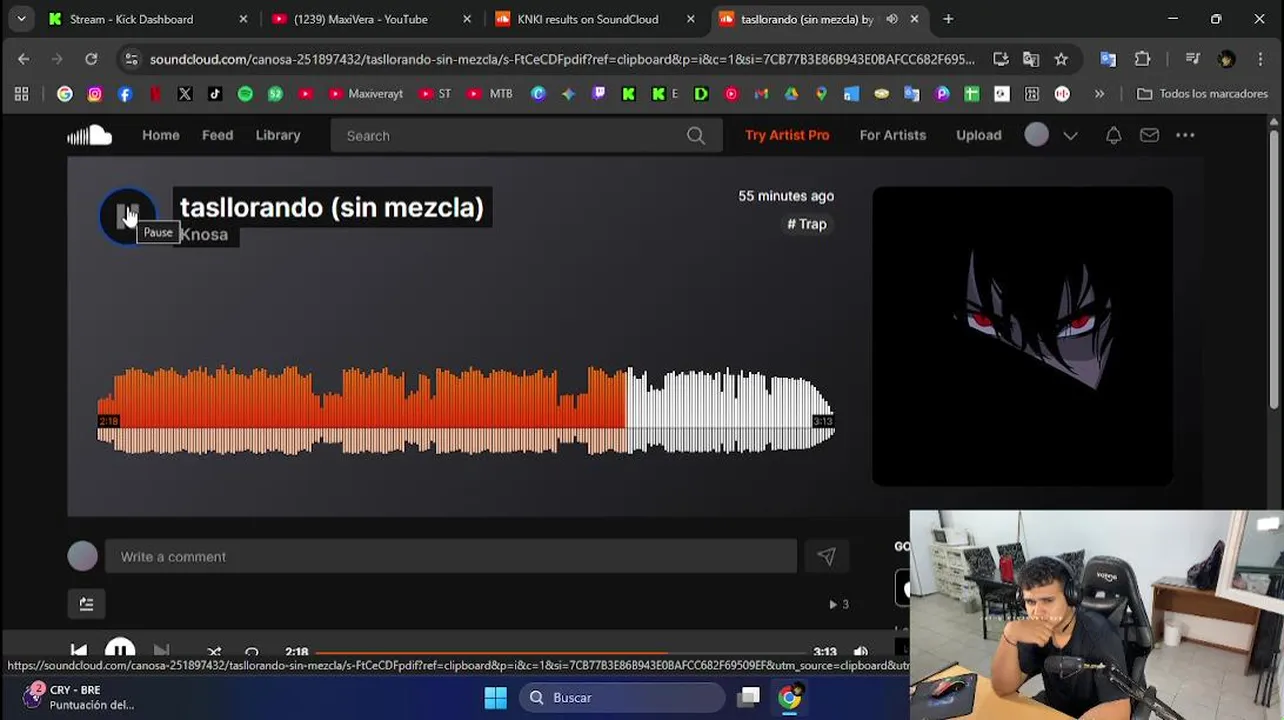Open SoundCloud more options (three dots)
The image size is (1284, 720).
click(x=1185, y=135)
